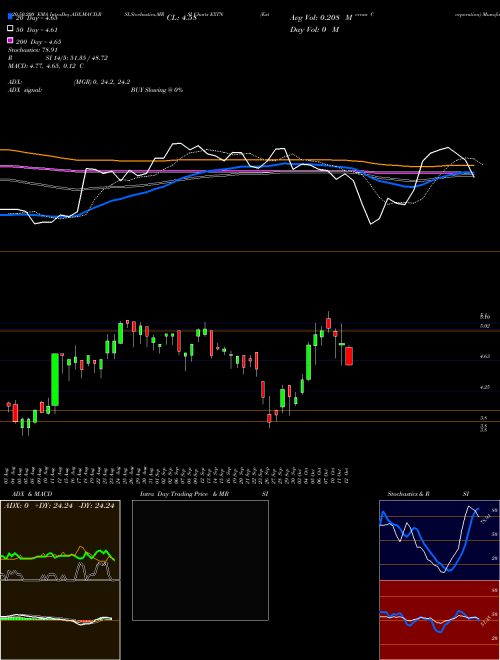Open the blue Stochastics chart panel
The height and width of the screenshot is (660, 500).
pos(439,540)
